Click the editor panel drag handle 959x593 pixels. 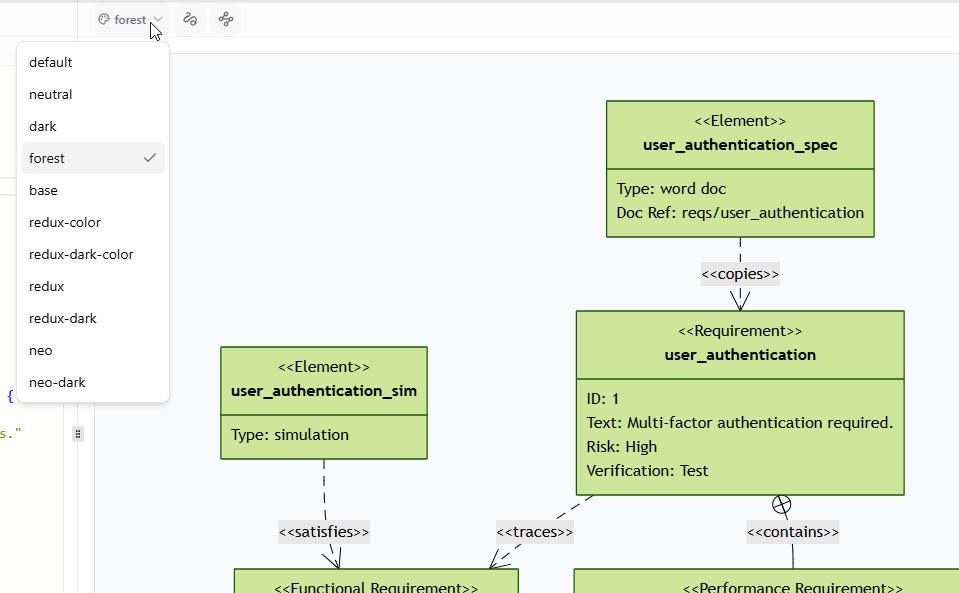pos(78,434)
